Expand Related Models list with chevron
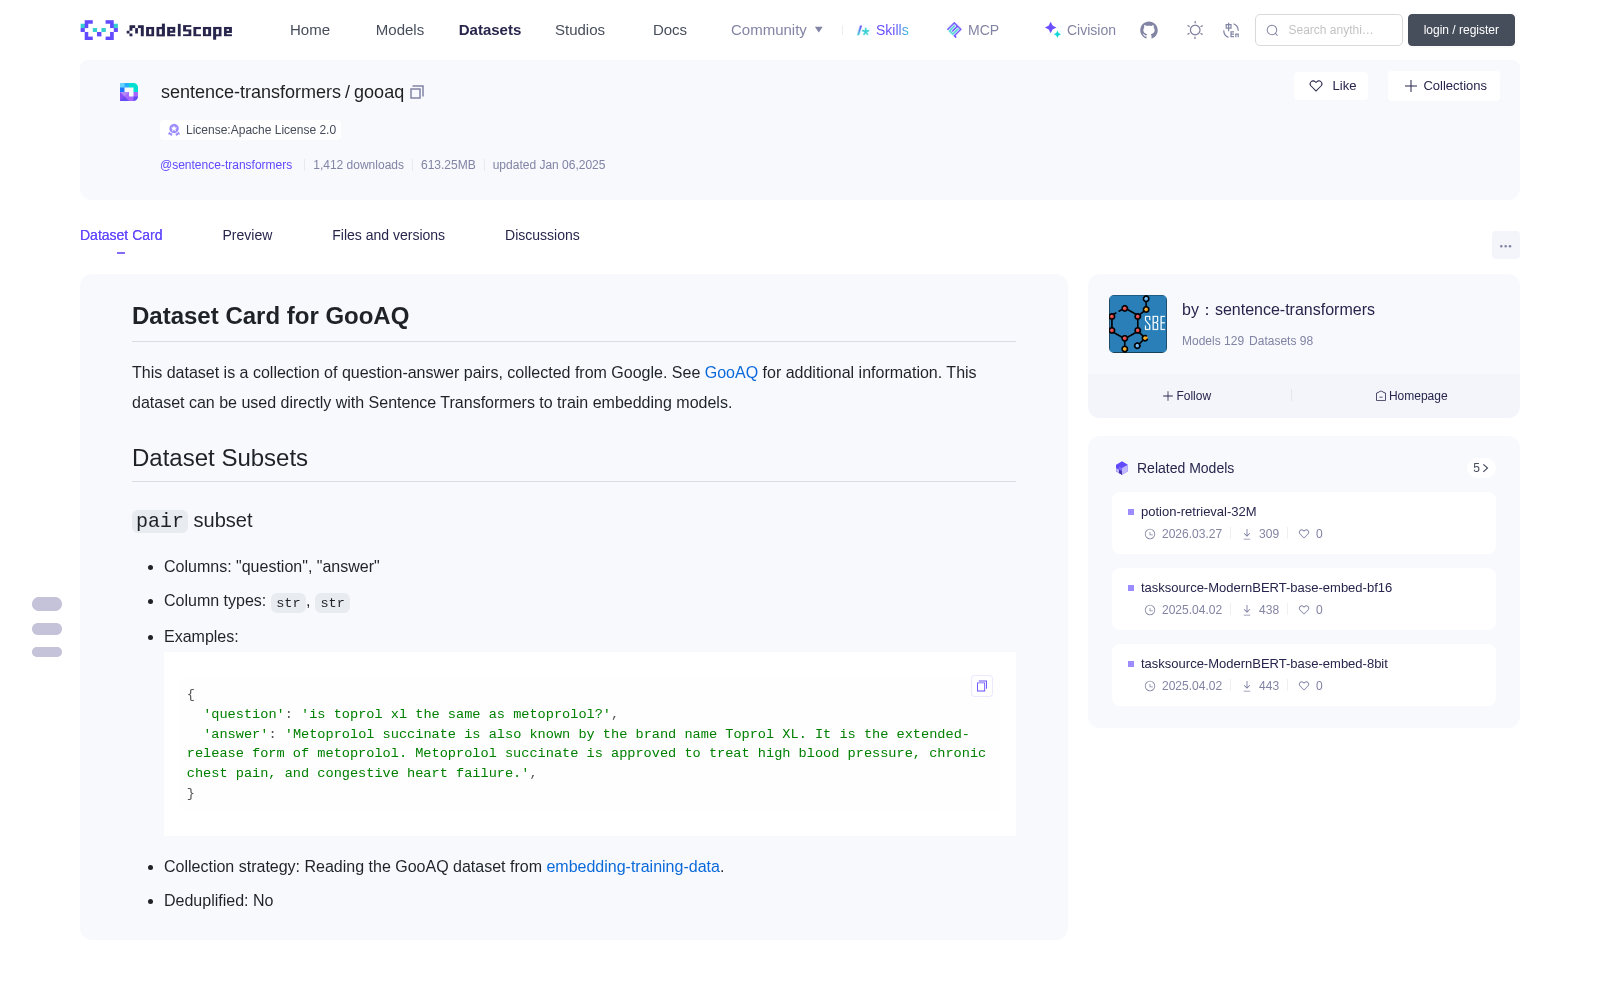The height and width of the screenshot is (1000, 1600). [1481, 468]
